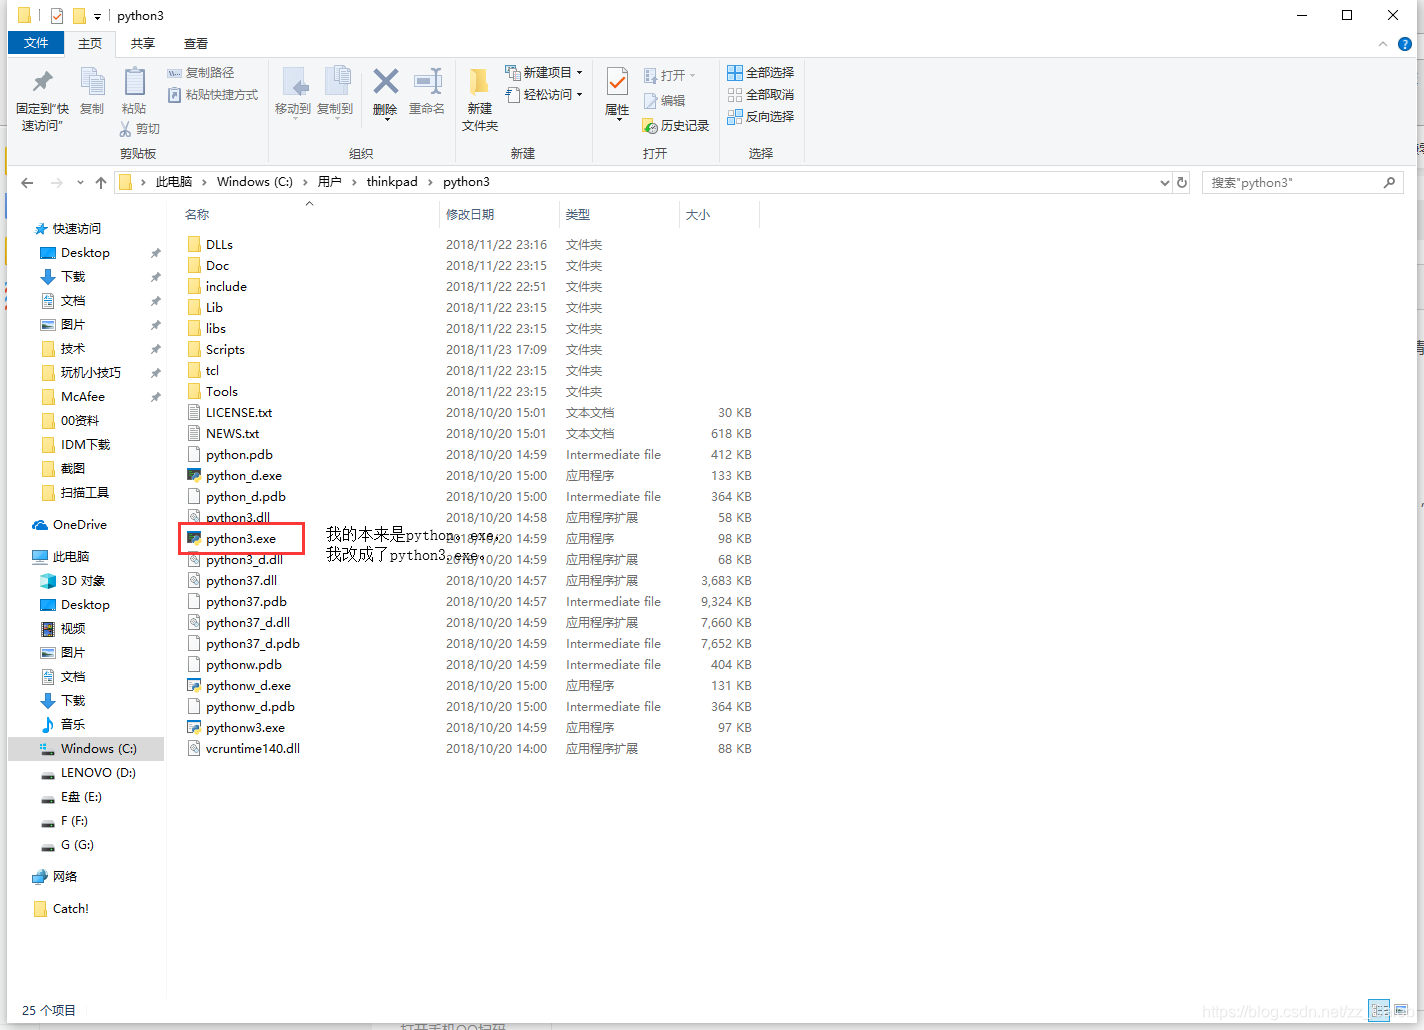This screenshot has height=1030, width=1424.
Task: Click Windows (C:) in address breadcrumb
Action: pos(255,182)
